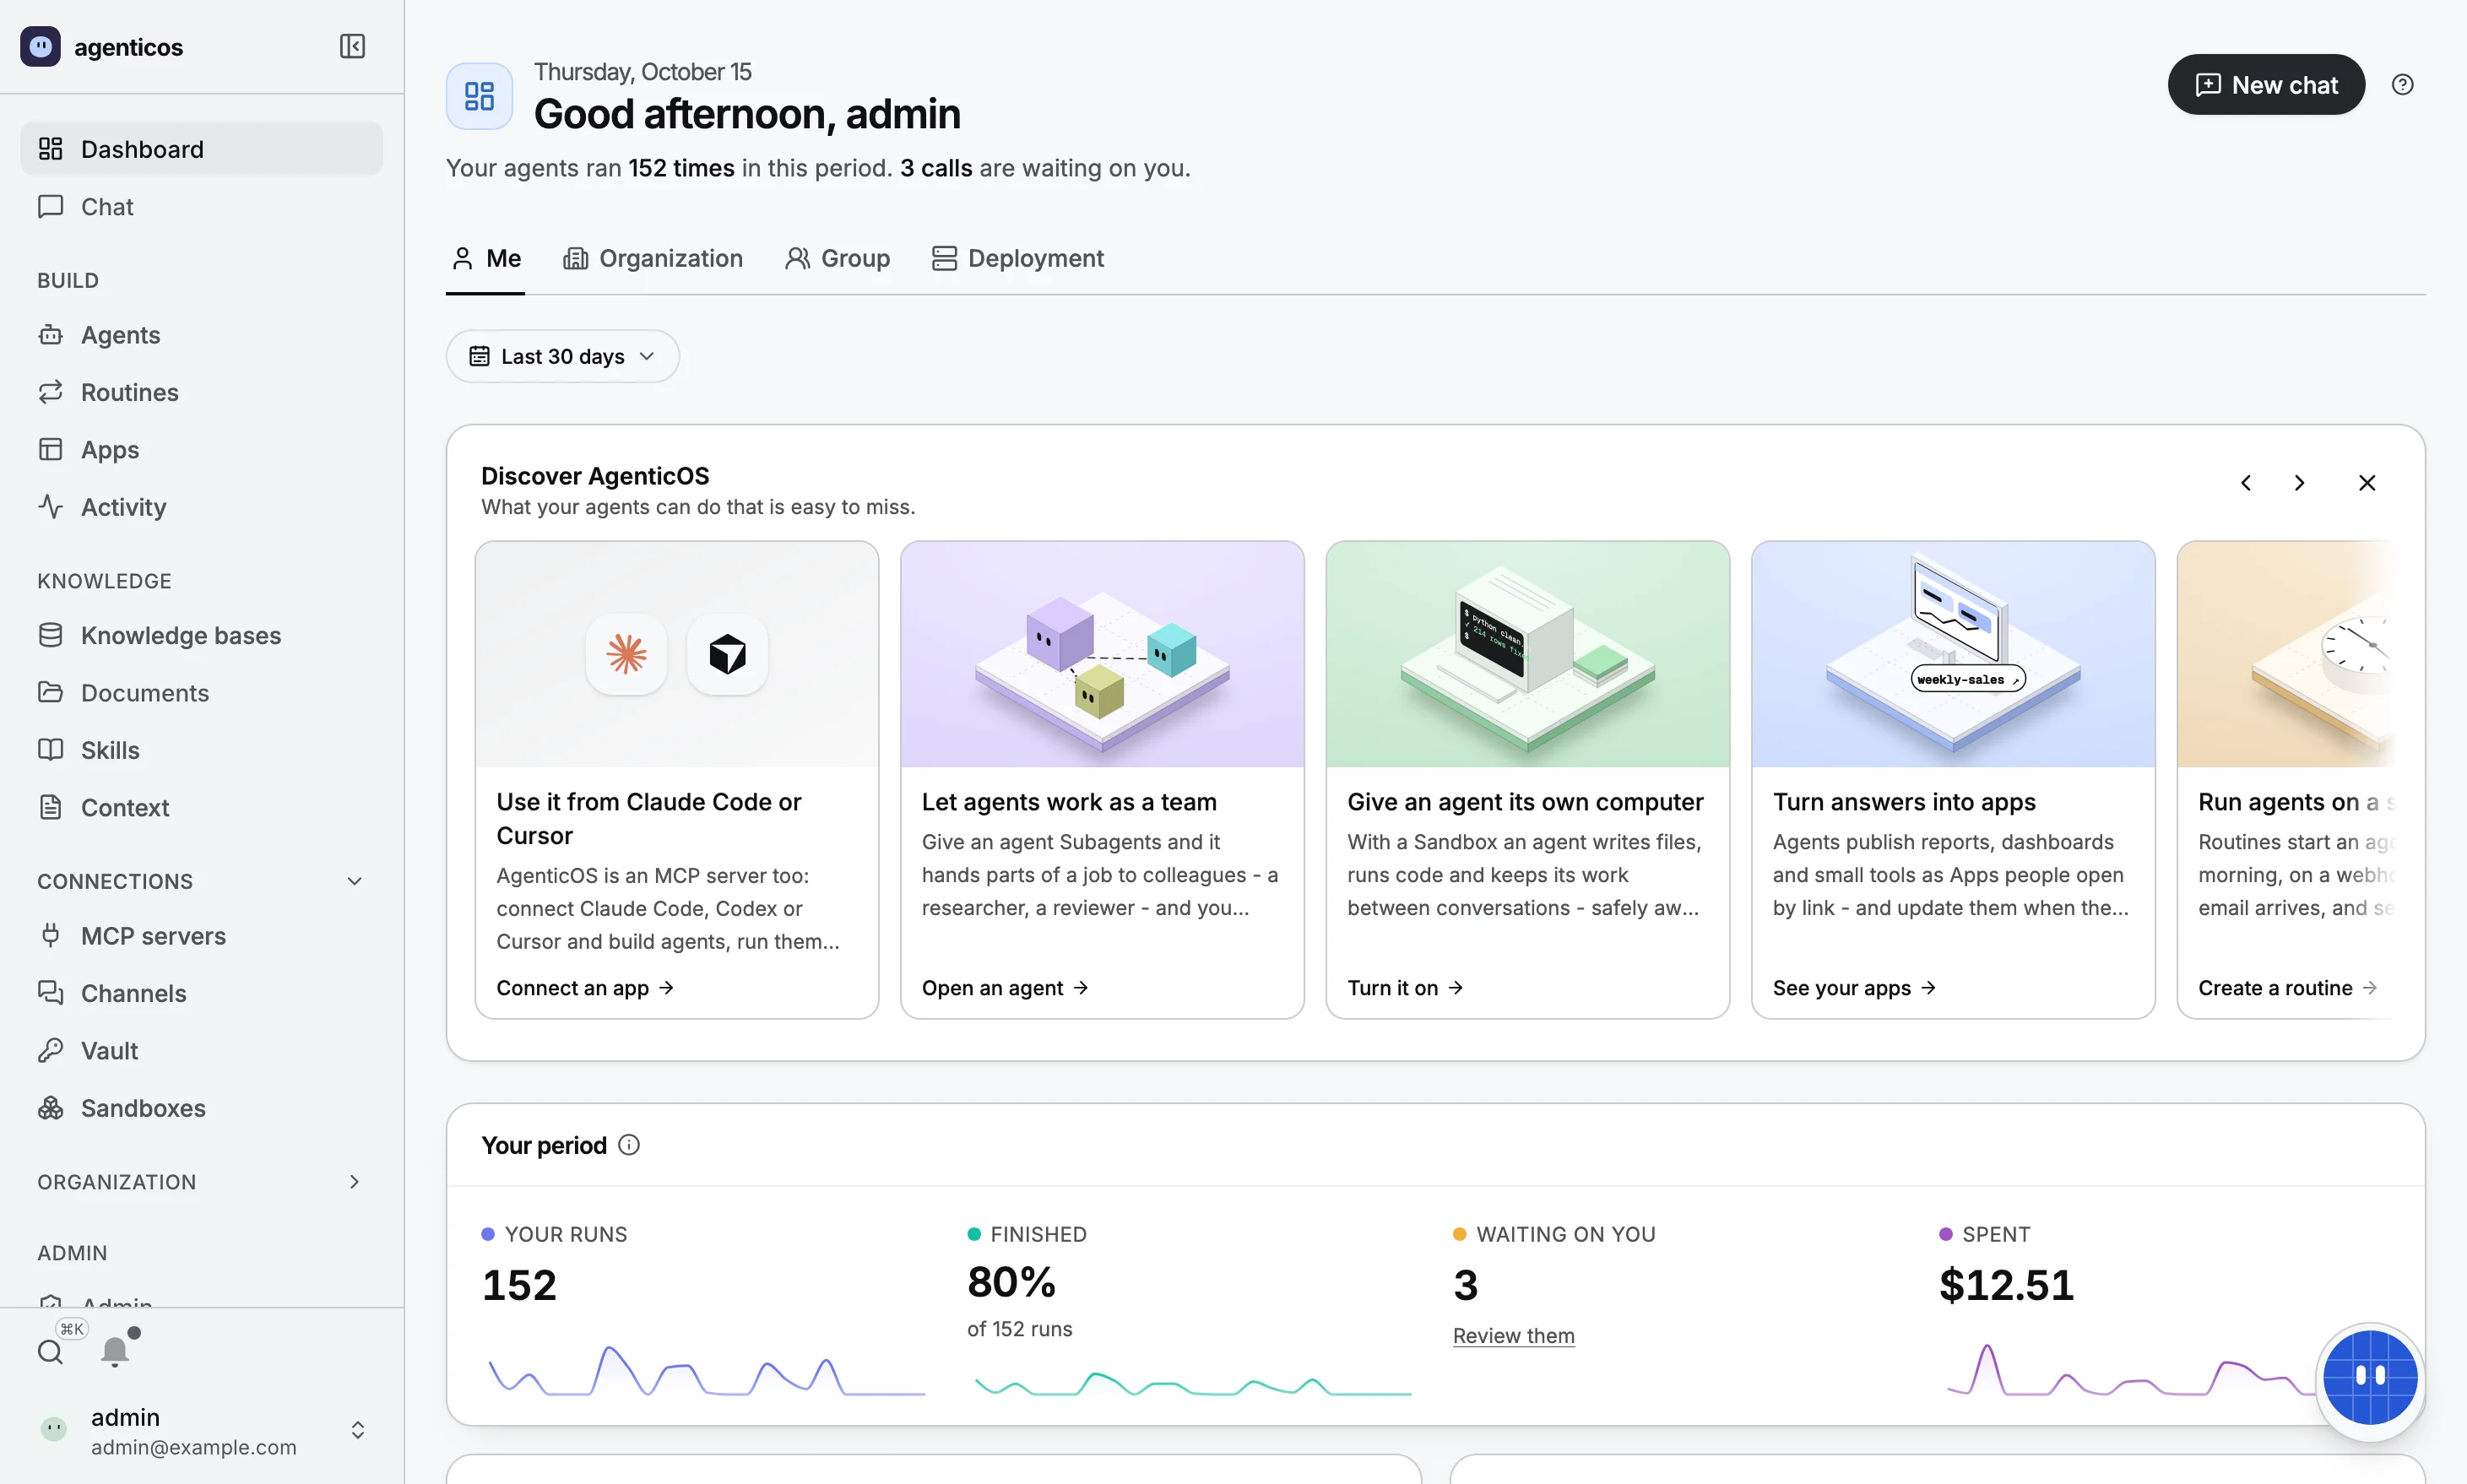Open the floating assistant robot button
This screenshot has height=1484, width=2467.
[x=2370, y=1377]
